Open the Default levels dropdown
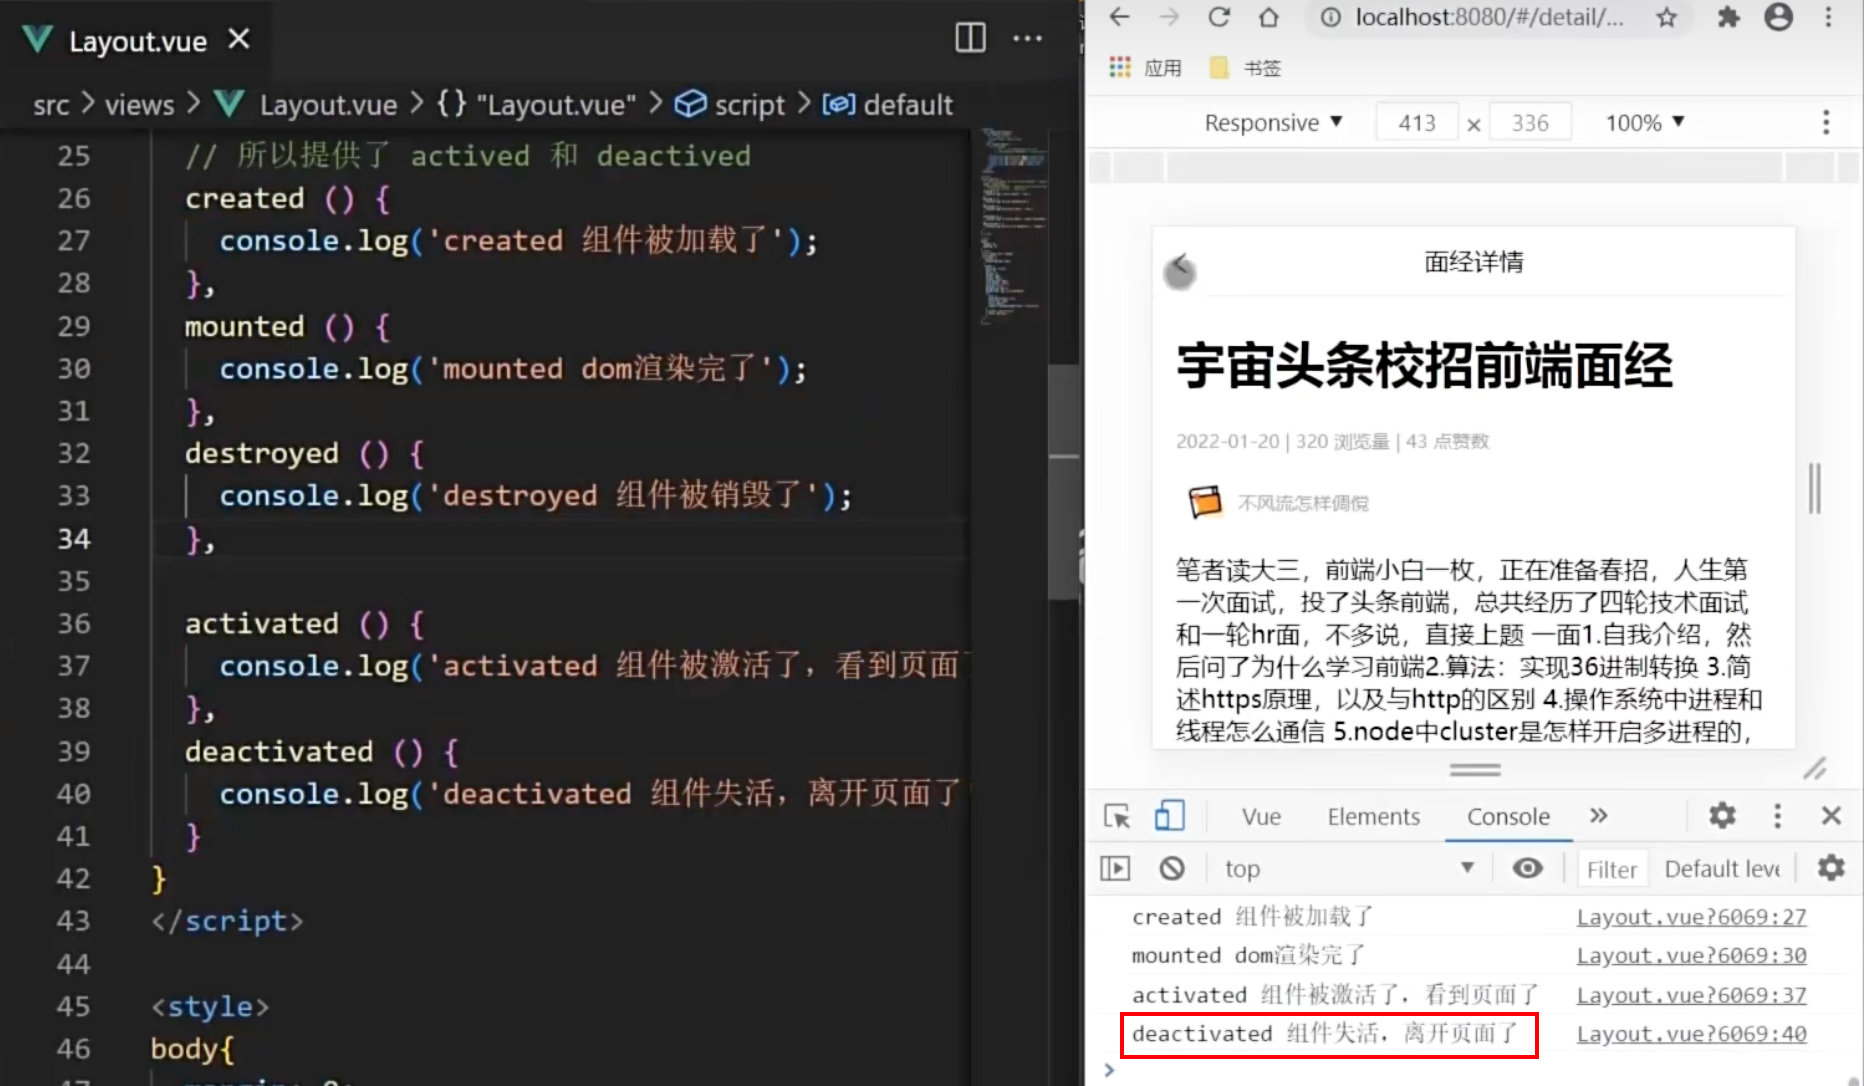Image resolution: width=1864 pixels, height=1086 pixels. [x=1722, y=867]
